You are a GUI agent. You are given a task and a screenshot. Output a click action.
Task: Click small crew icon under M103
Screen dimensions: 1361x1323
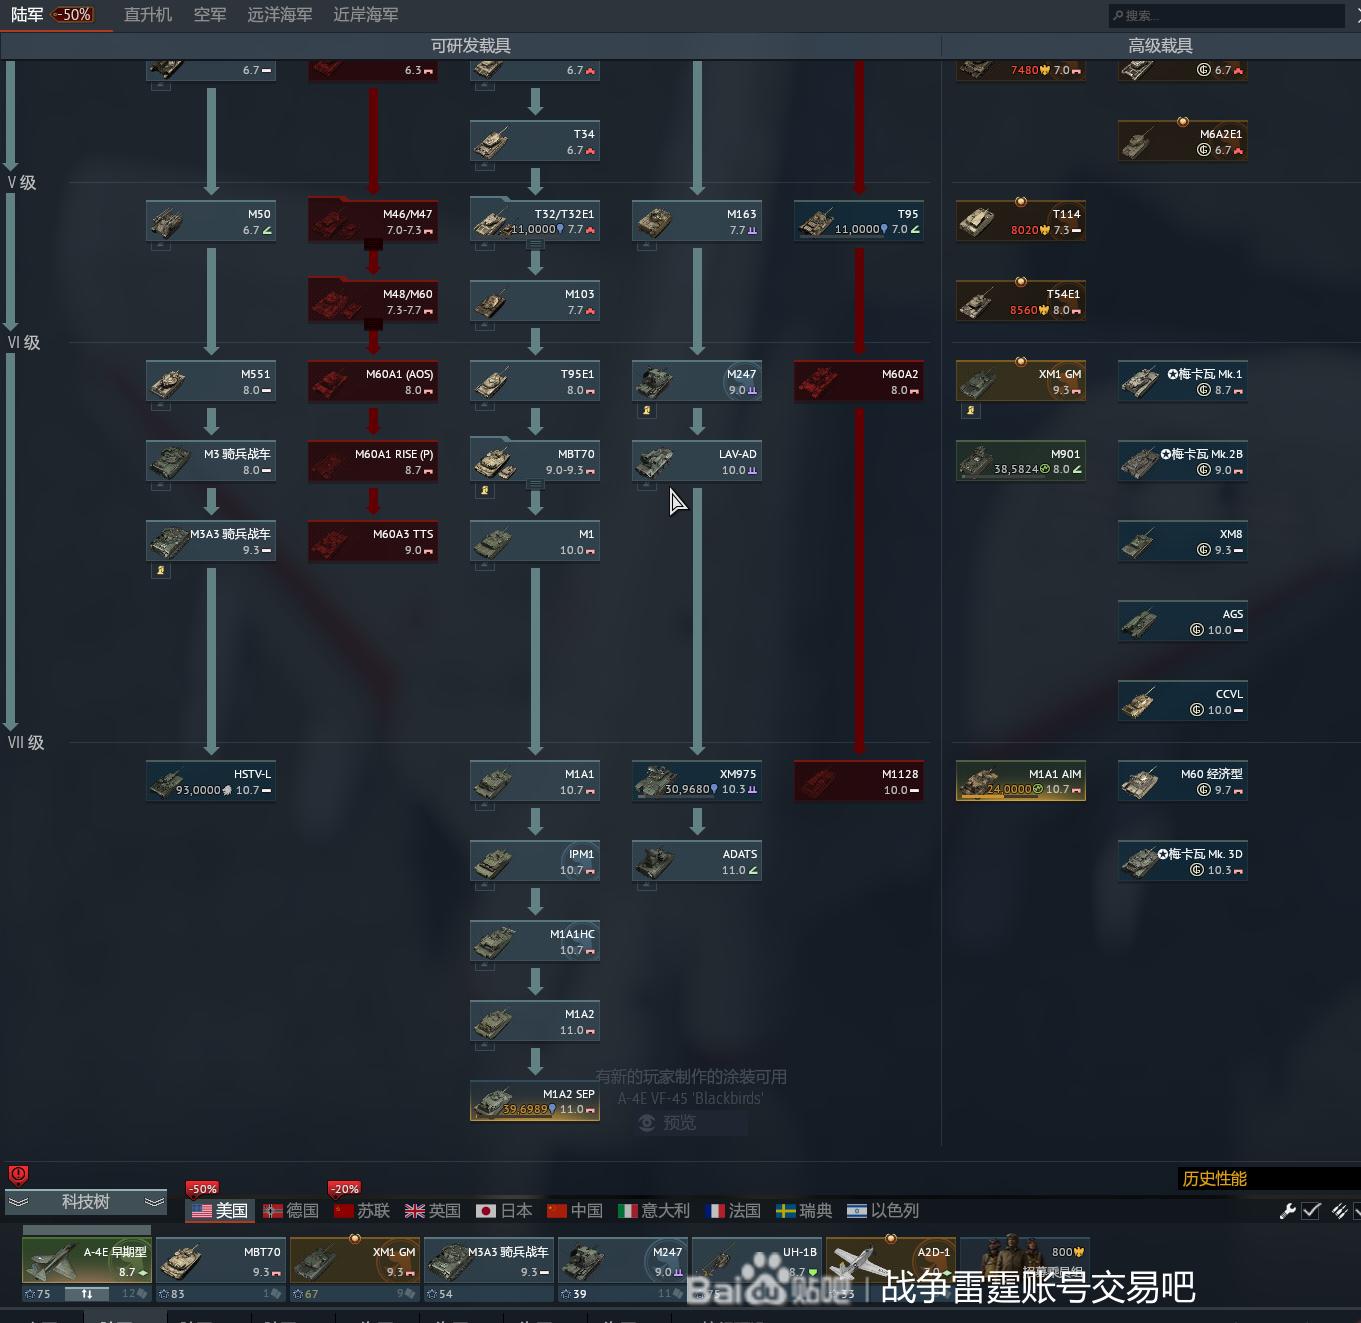tap(484, 326)
